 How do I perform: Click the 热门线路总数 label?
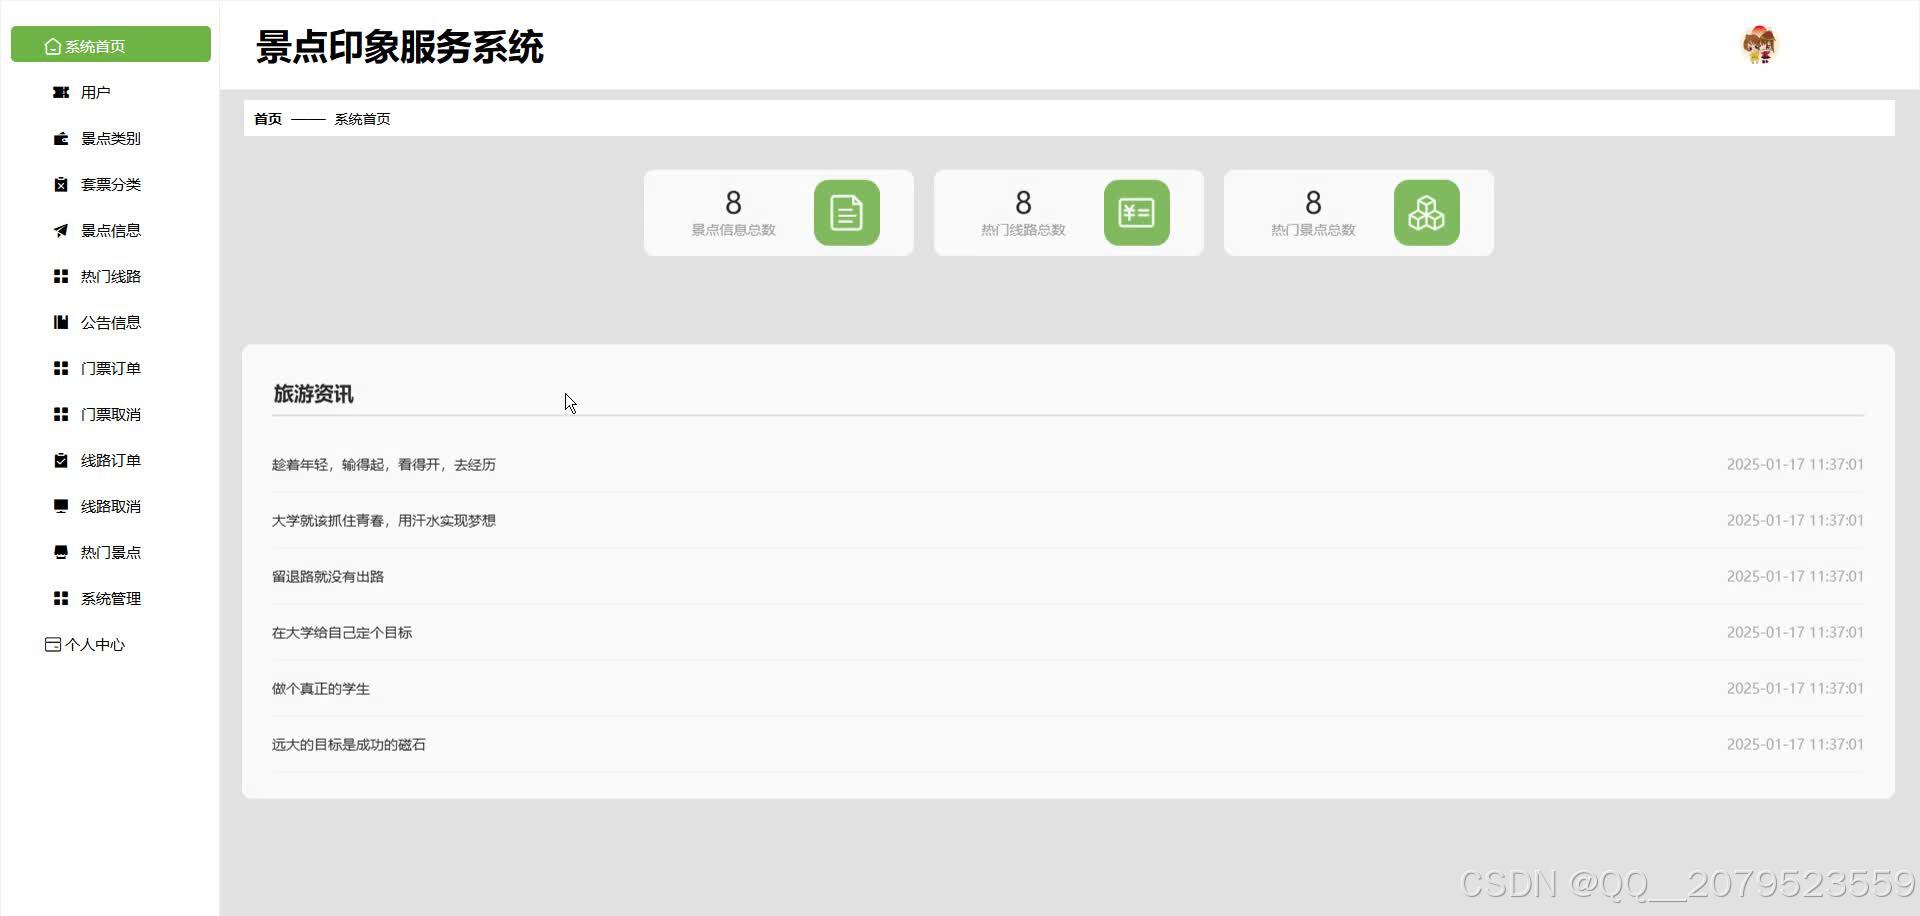click(x=1023, y=230)
